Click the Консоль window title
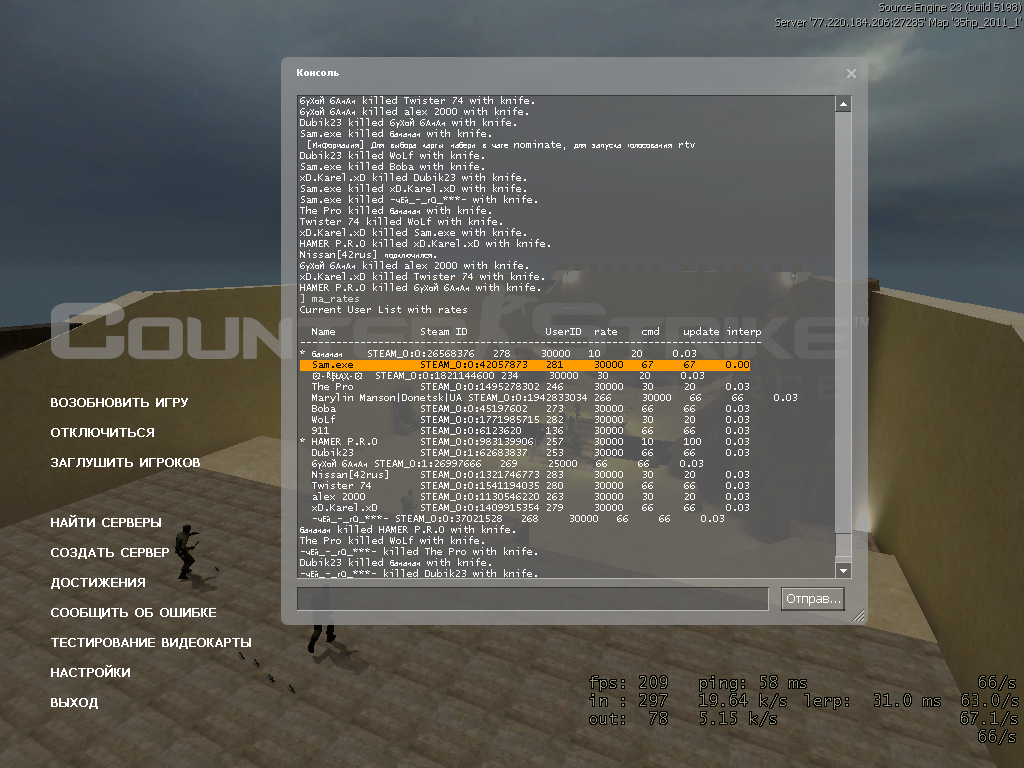The height and width of the screenshot is (768, 1024). [317, 72]
